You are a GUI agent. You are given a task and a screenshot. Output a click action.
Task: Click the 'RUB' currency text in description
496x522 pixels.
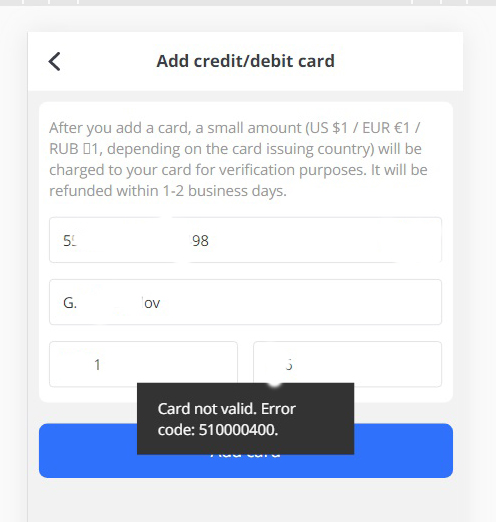[x=64, y=149]
